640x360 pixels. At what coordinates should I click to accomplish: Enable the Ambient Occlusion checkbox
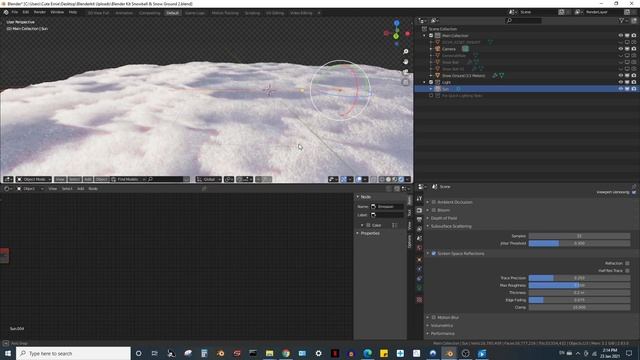coord(433,202)
